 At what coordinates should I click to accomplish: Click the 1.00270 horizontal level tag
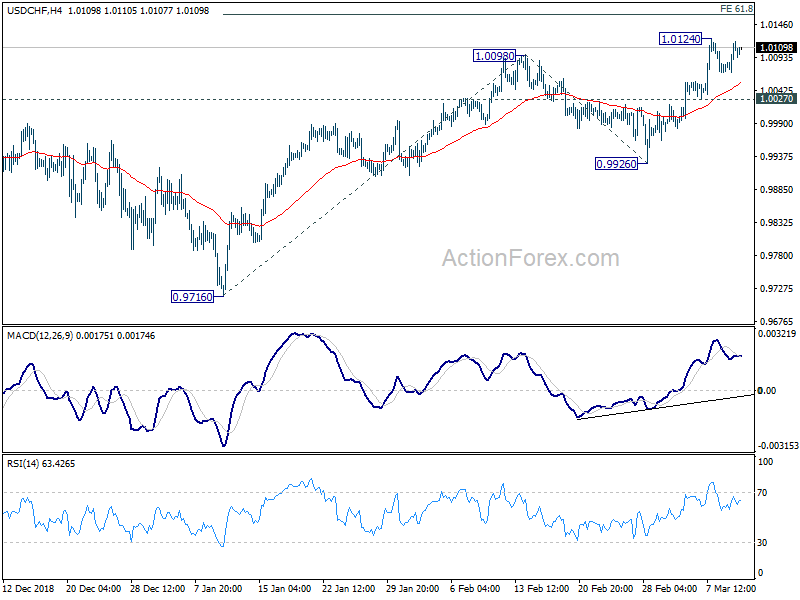click(777, 98)
